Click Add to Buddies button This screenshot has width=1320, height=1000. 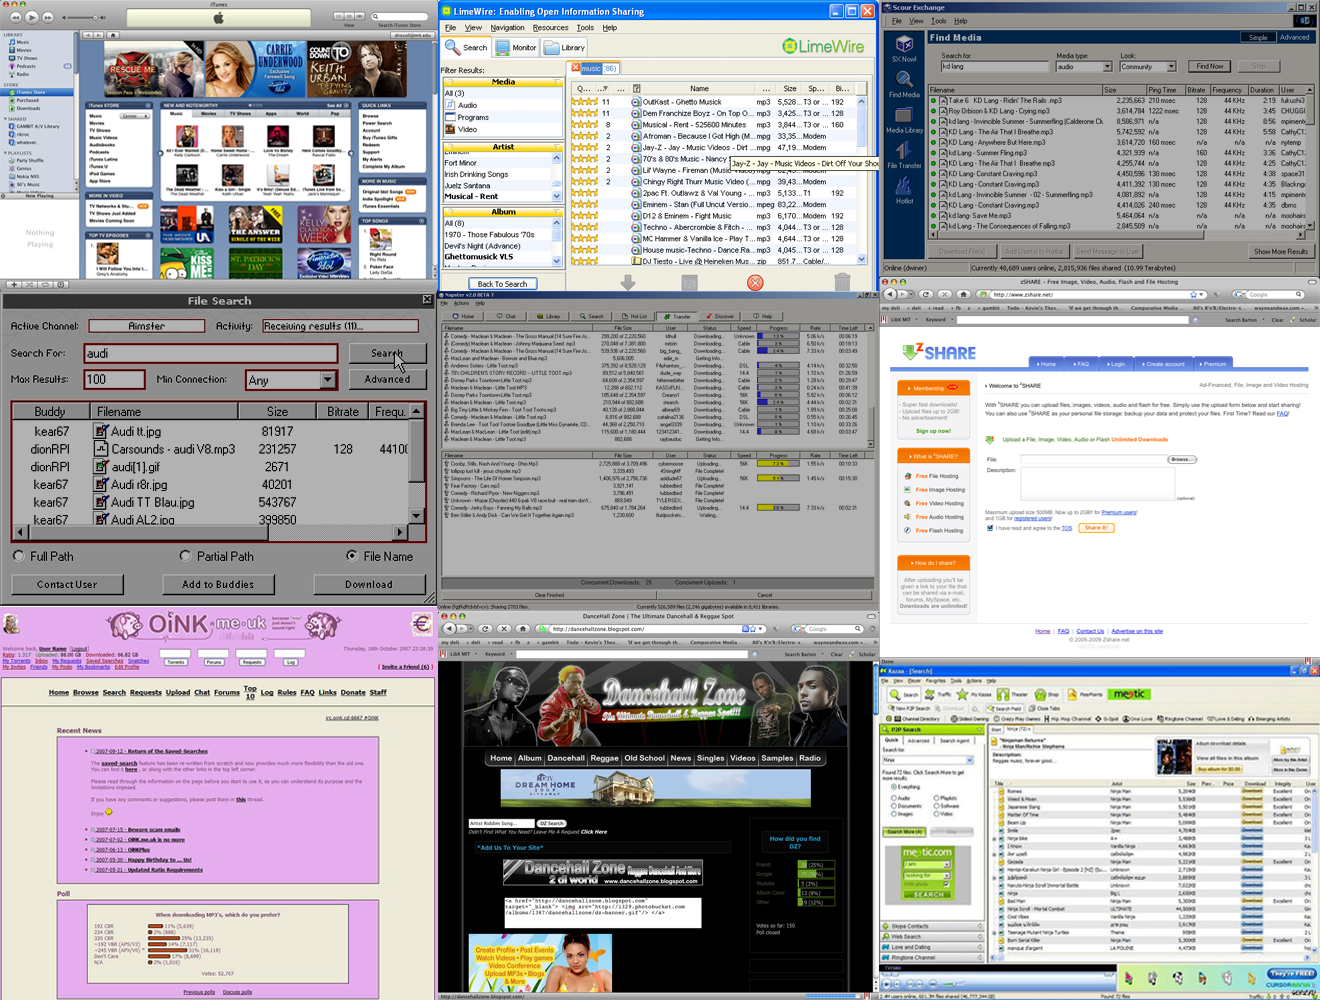click(217, 584)
